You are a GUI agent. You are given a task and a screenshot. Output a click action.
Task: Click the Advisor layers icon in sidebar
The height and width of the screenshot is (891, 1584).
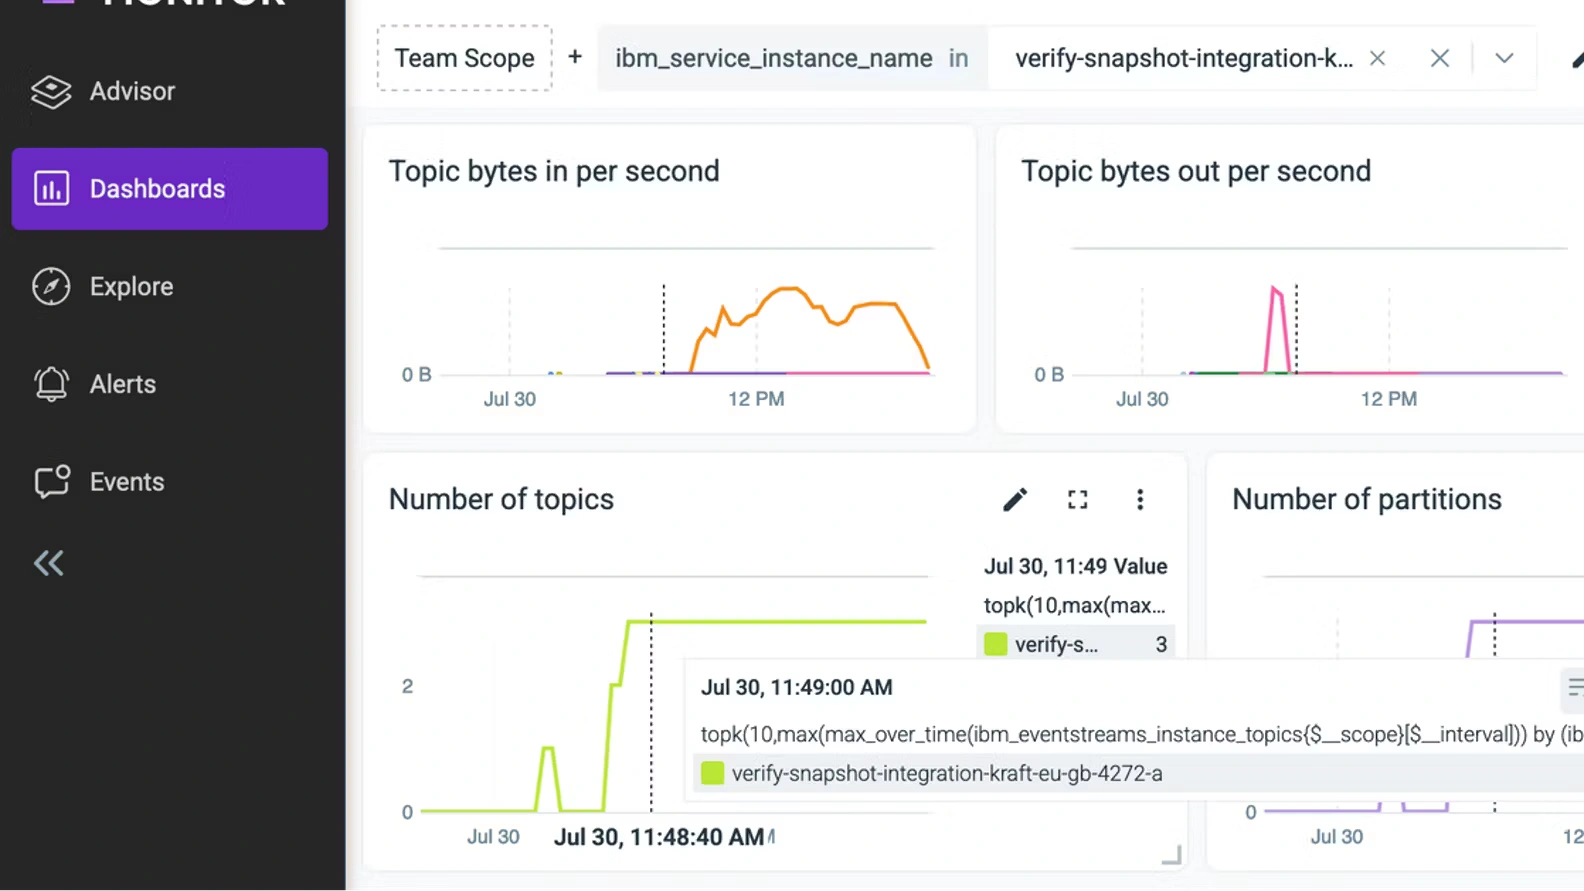(51, 91)
